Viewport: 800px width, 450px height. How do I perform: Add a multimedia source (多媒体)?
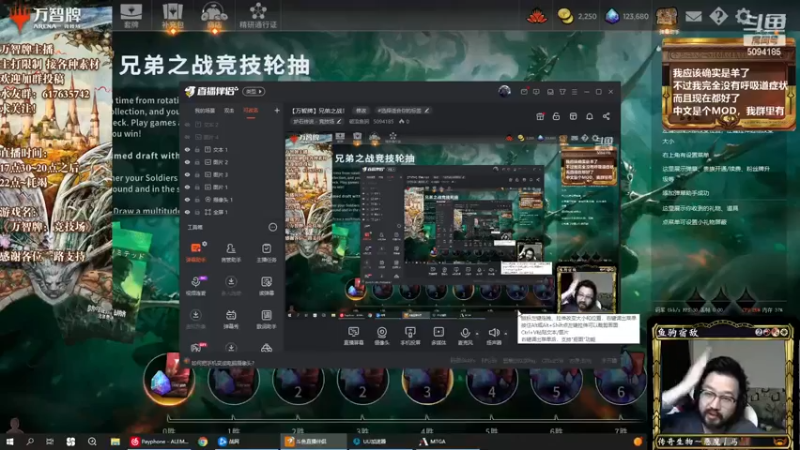click(x=438, y=336)
